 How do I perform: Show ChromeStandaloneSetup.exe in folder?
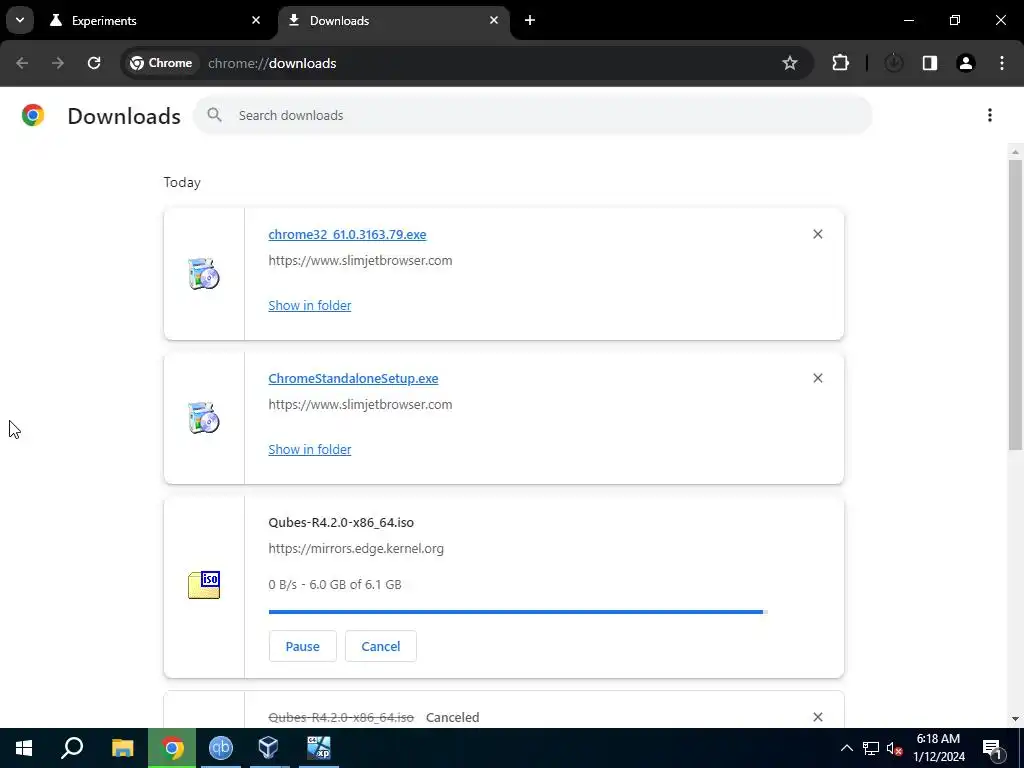[310, 449]
